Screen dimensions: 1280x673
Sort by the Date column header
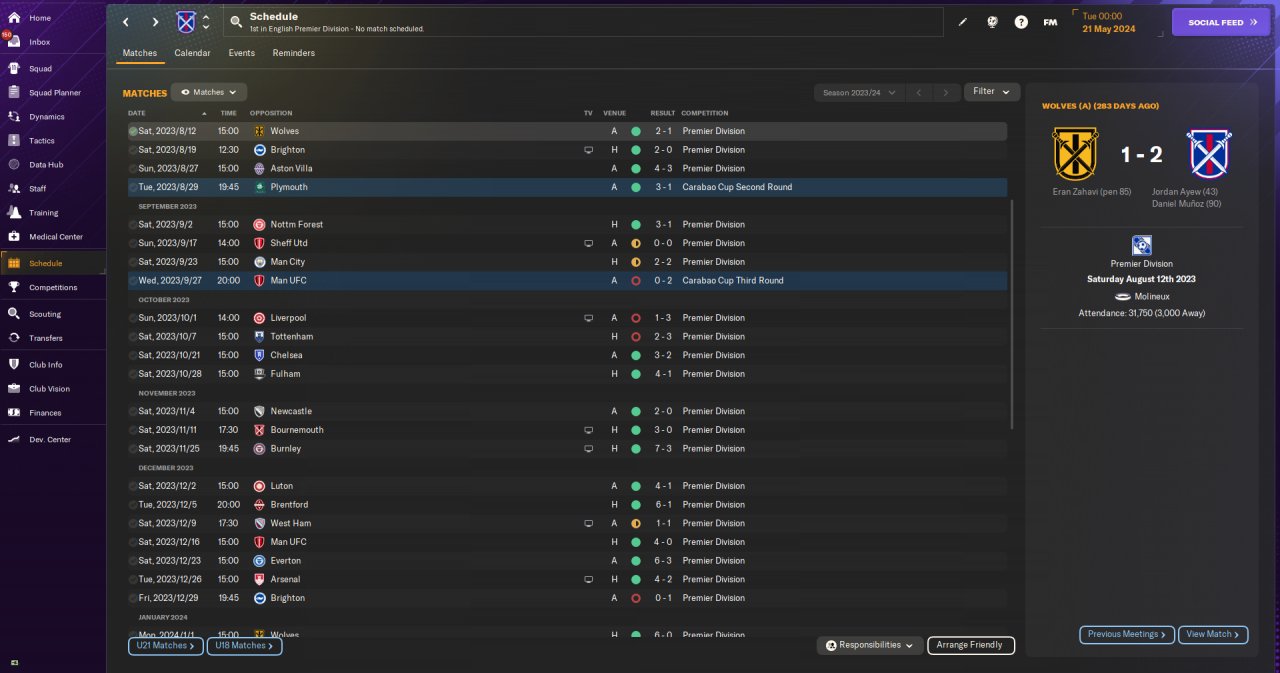[x=137, y=113]
